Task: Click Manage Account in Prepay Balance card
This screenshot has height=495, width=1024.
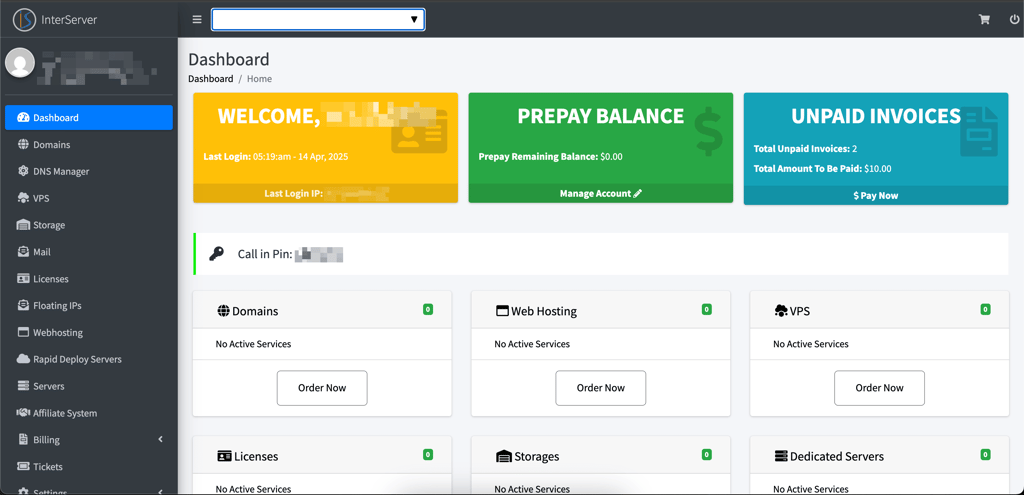Action: point(601,193)
